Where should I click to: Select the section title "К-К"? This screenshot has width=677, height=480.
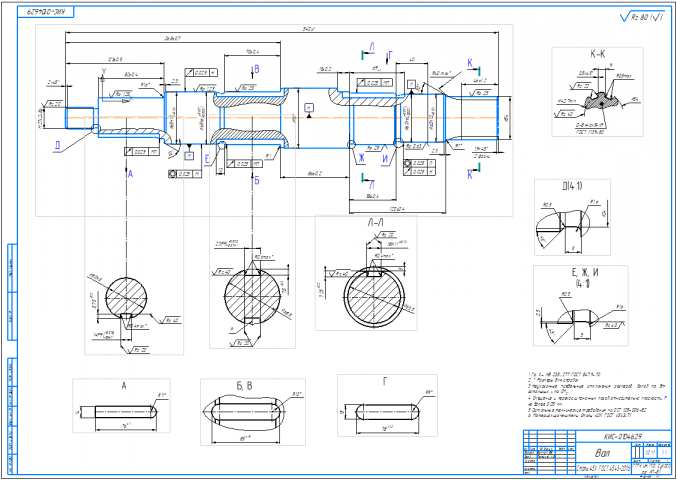point(597,55)
